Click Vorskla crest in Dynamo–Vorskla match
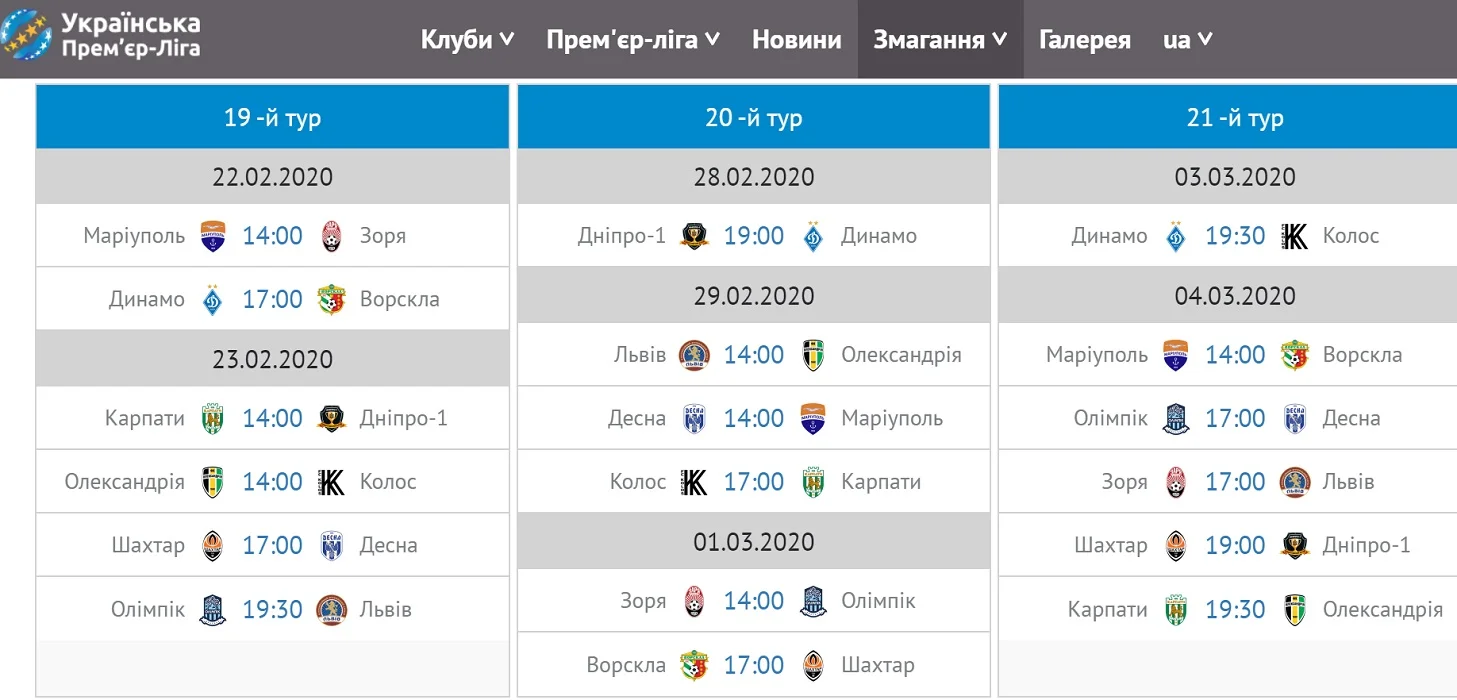This screenshot has height=700, width=1457. click(331, 299)
